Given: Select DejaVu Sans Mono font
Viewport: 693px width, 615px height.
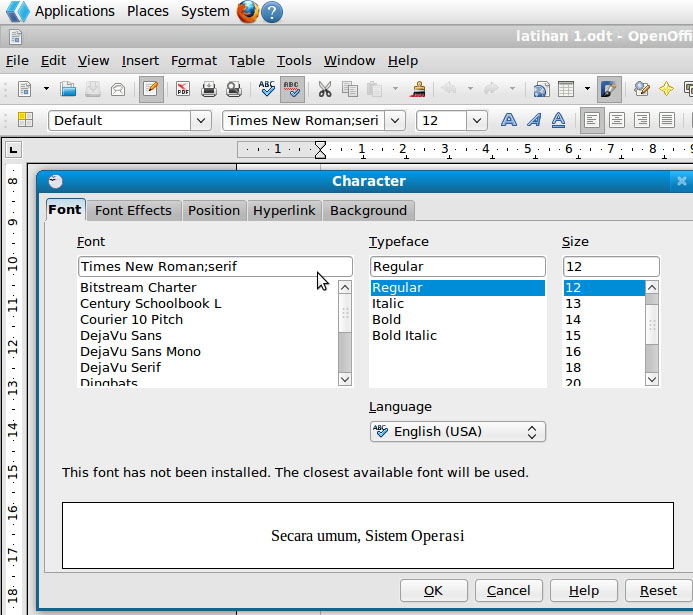Looking at the screenshot, I should coord(208,352).
